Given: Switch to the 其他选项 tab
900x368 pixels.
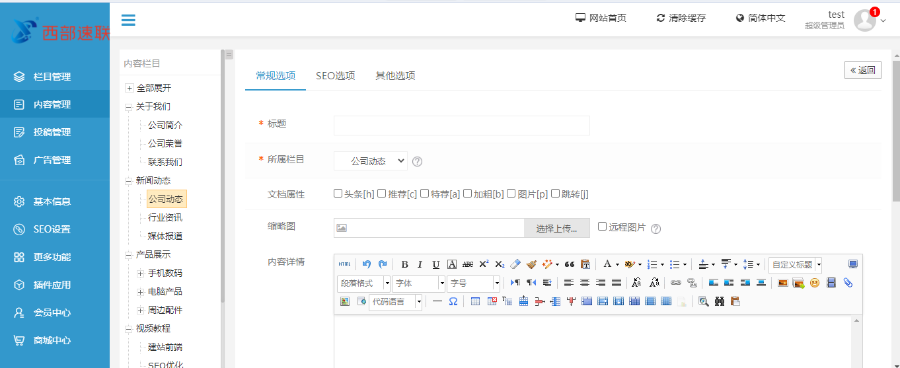Looking at the screenshot, I should pyautogui.click(x=395, y=76).
